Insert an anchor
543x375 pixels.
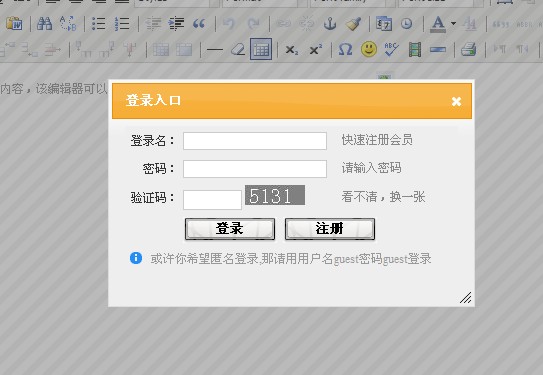click(x=330, y=24)
